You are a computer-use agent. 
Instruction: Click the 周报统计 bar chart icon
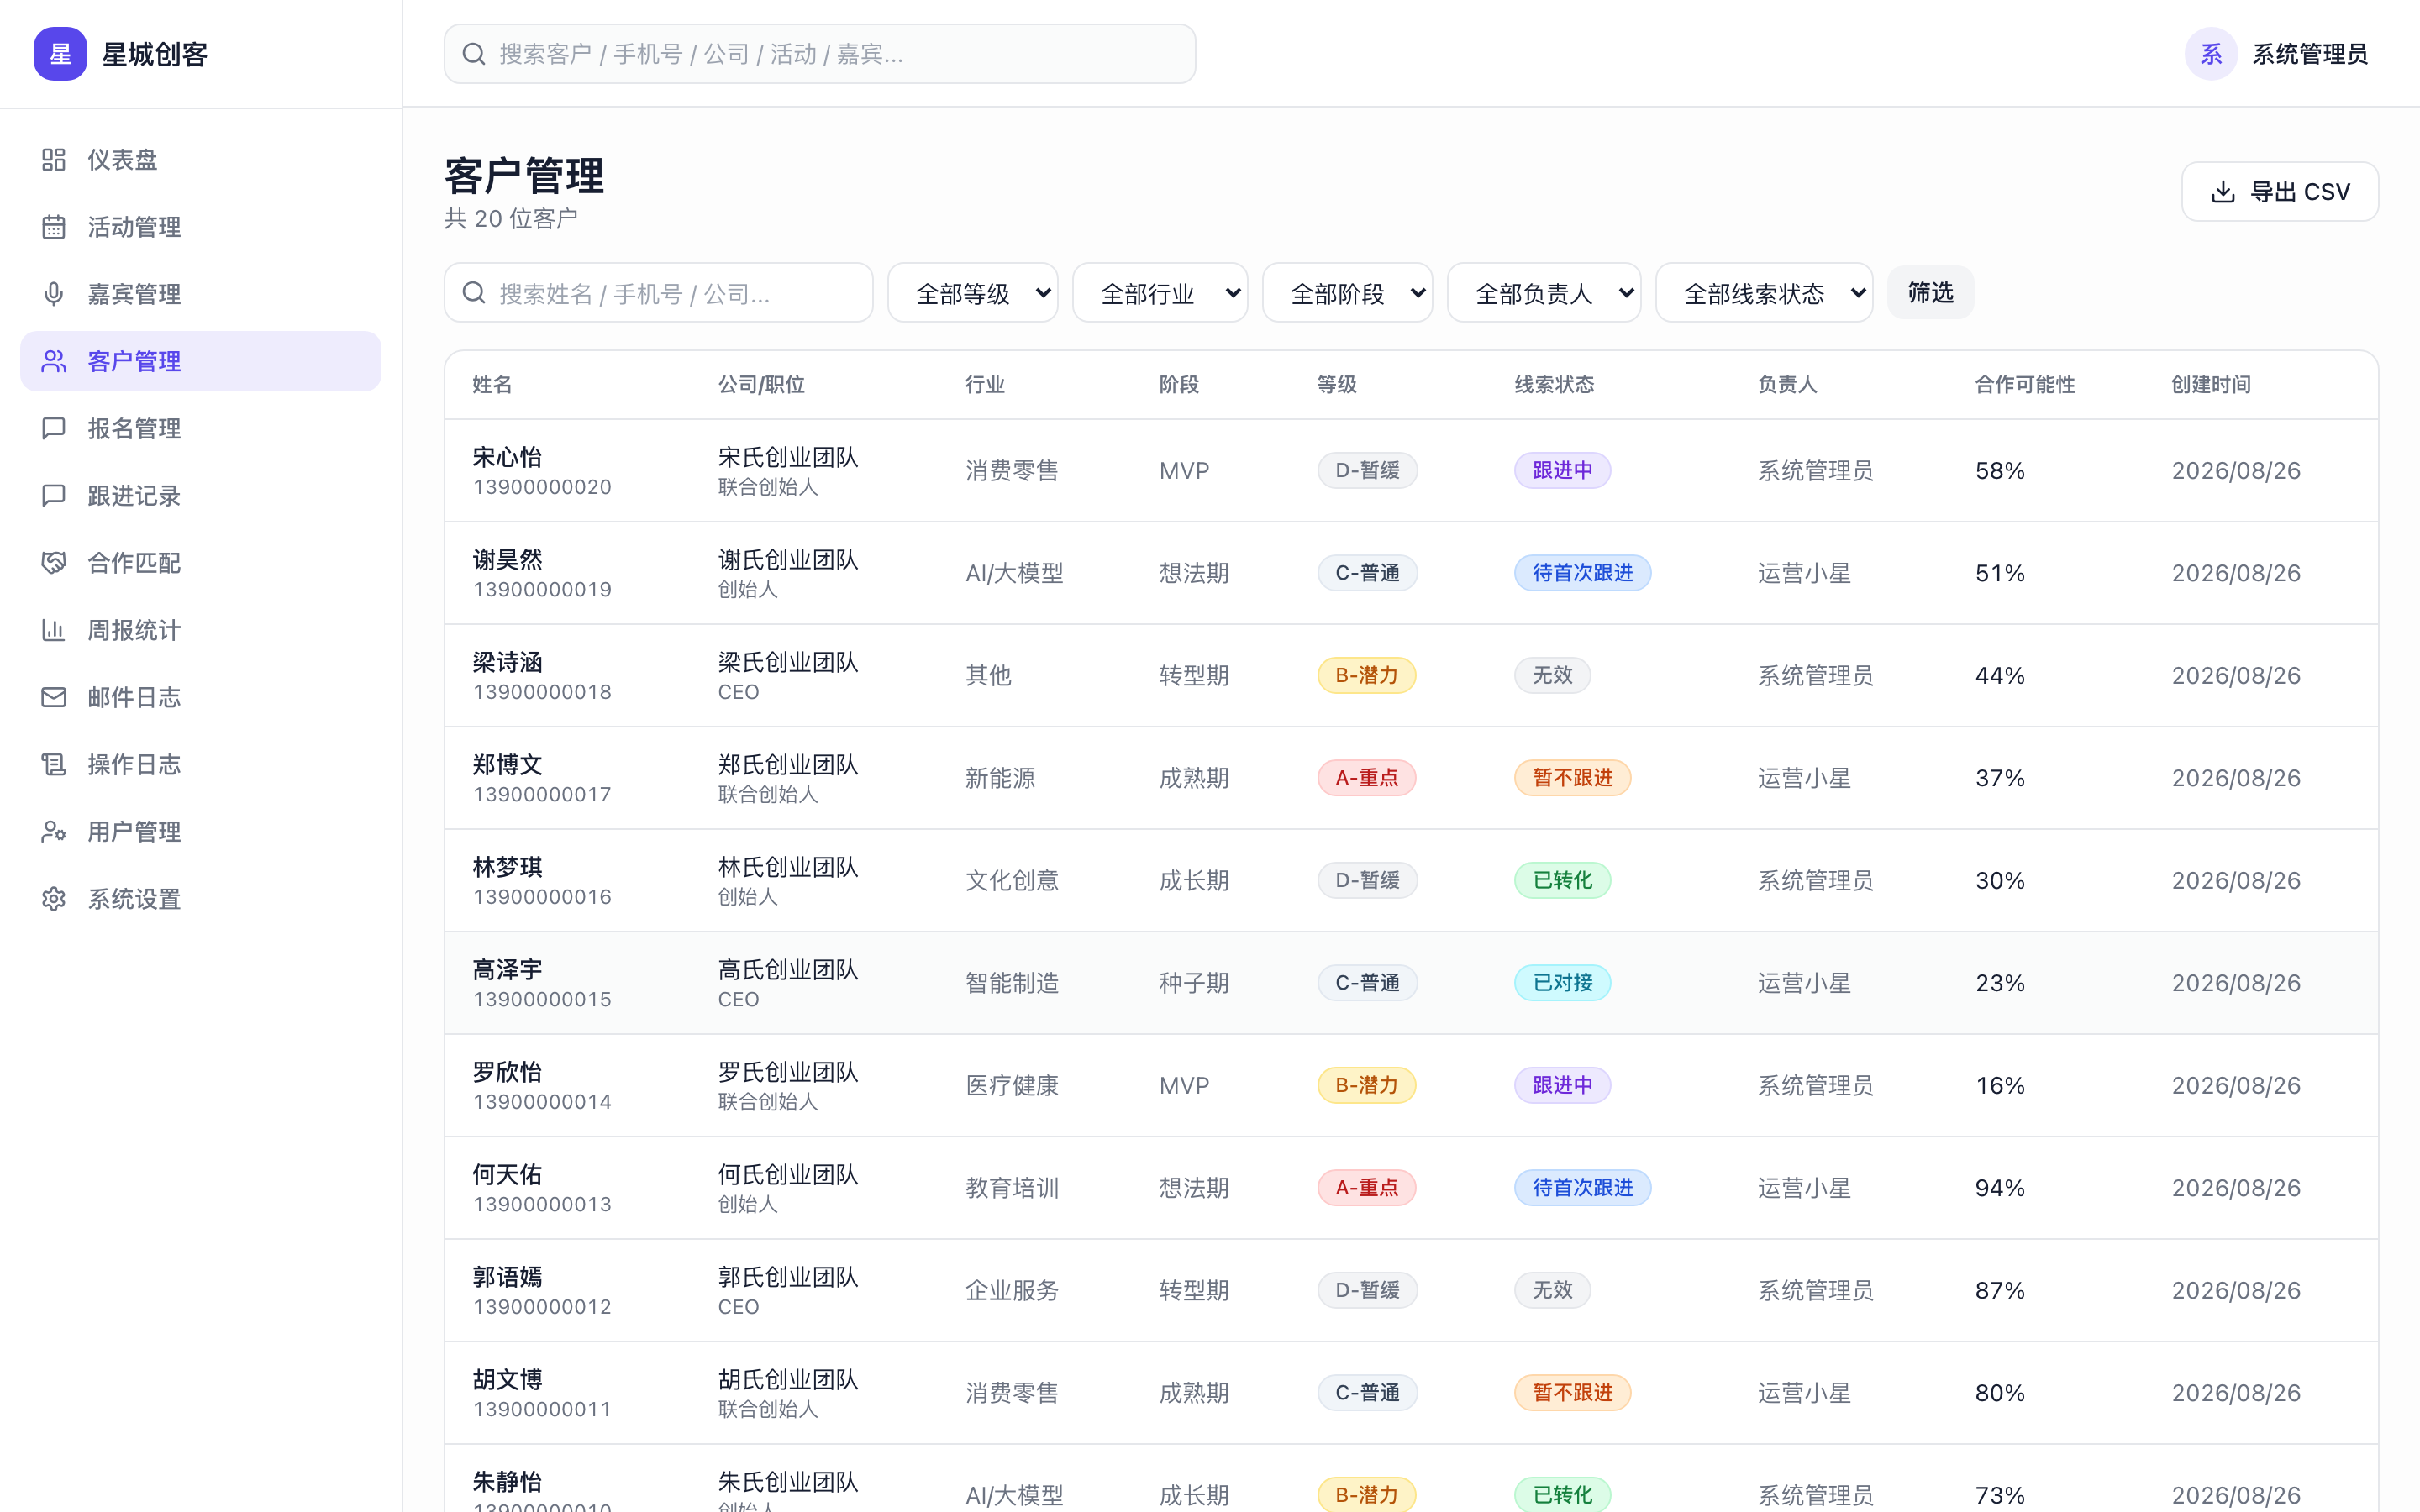54,630
